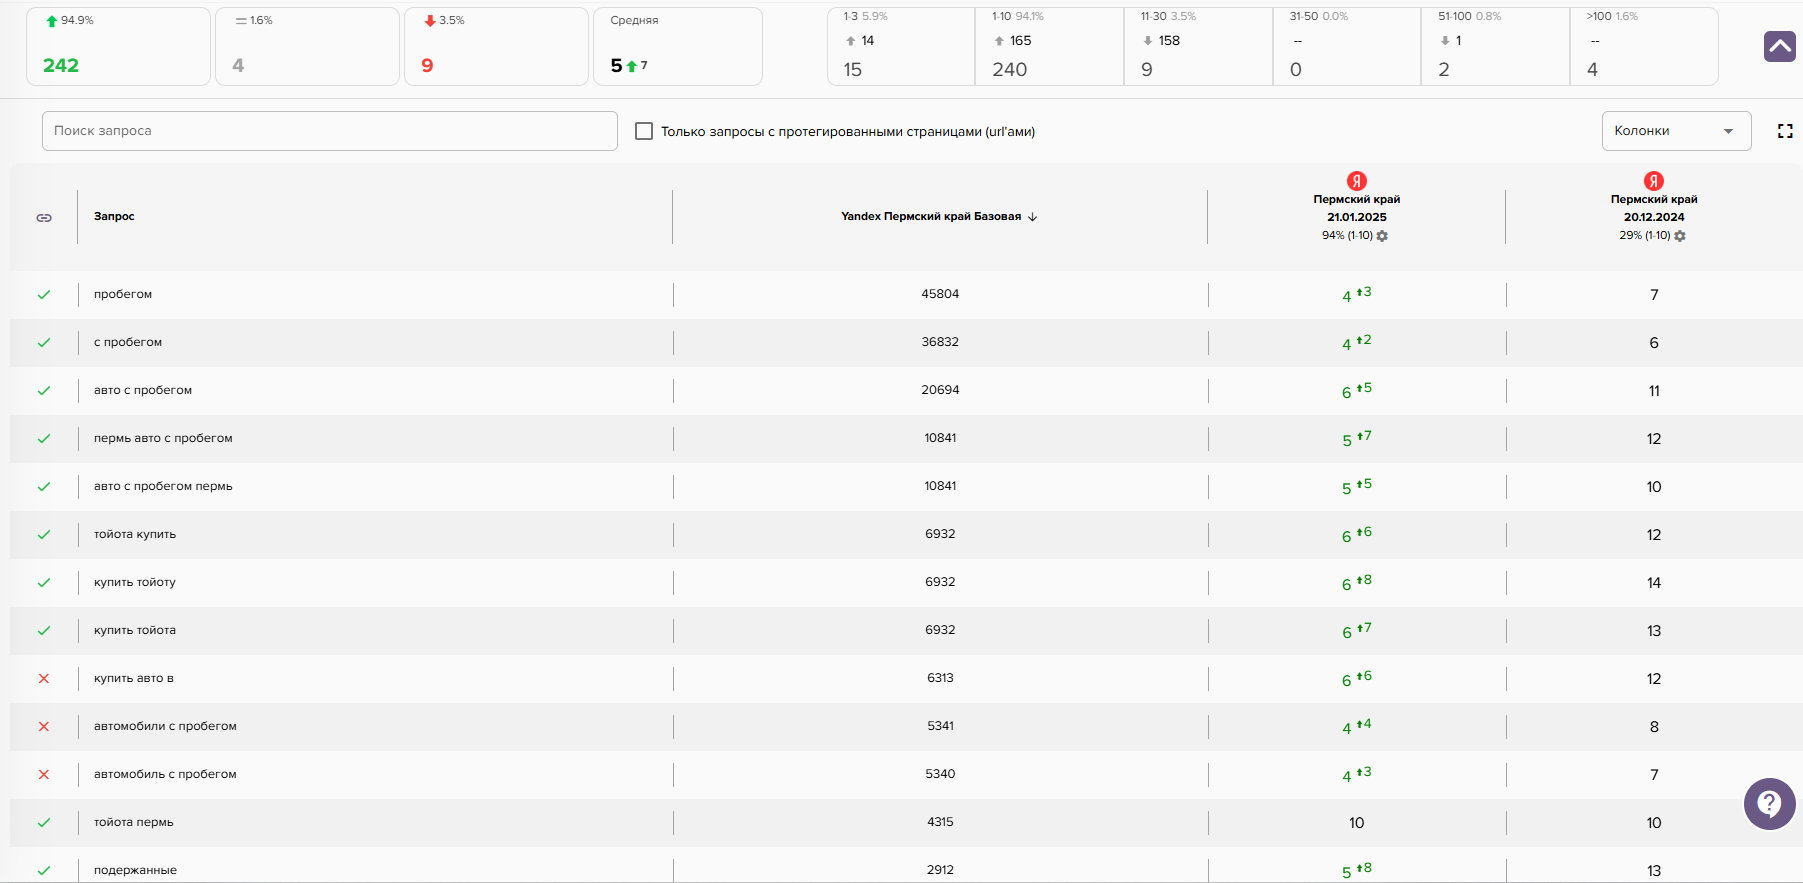Screen dimensions: 1803x883
Task: Click the 242 improved positions card
Action: (118, 46)
